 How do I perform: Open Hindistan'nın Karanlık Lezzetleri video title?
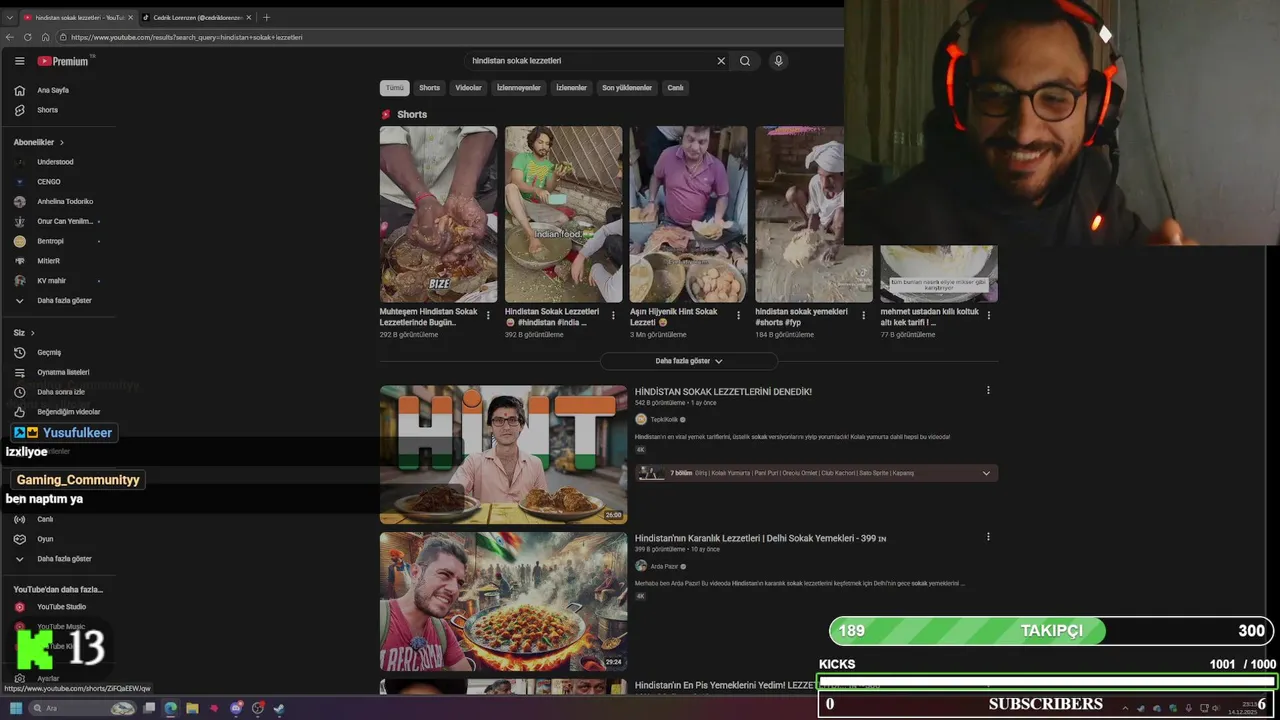click(x=760, y=538)
